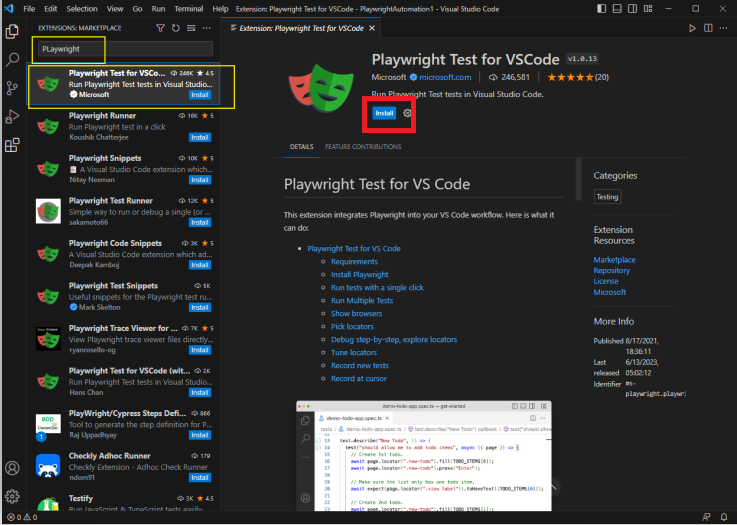Open Extensions panel more actions menu

point(207,28)
